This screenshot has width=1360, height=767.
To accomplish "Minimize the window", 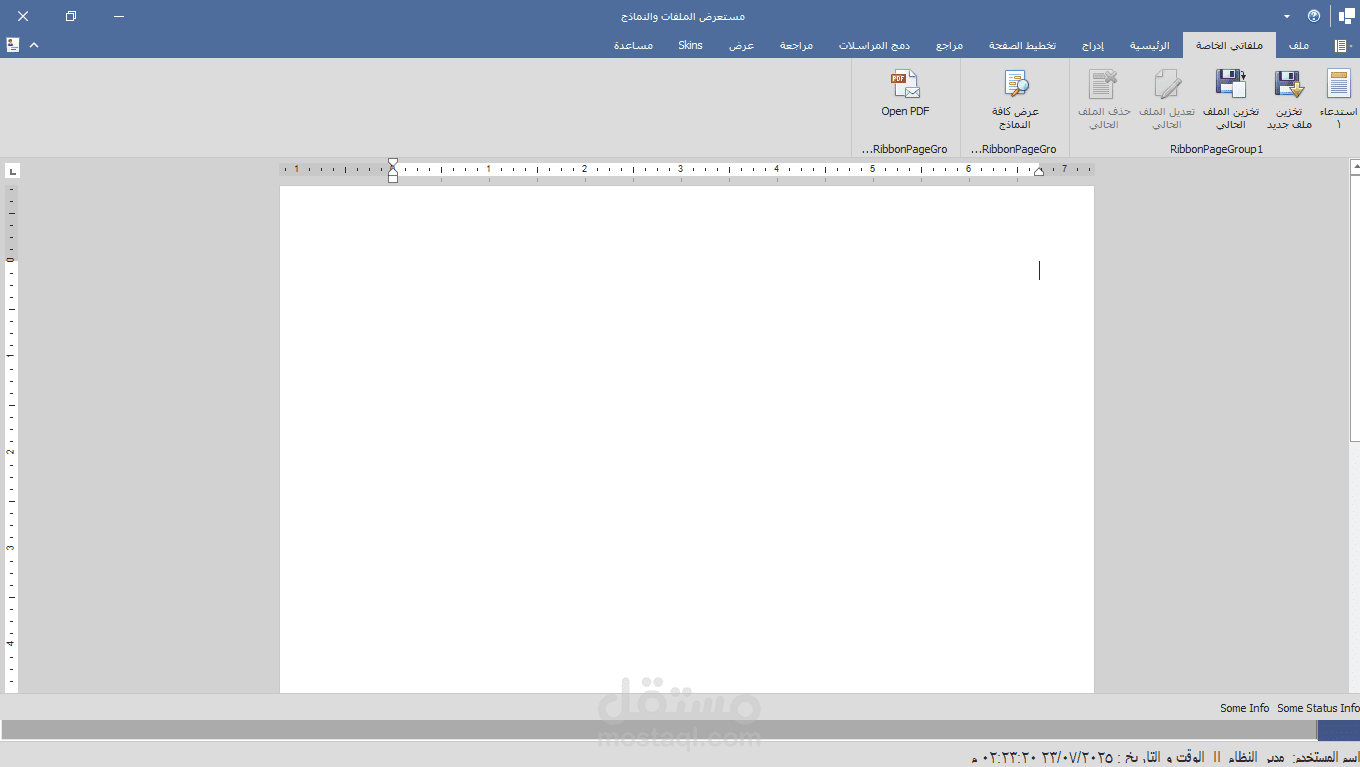I will 119,16.
